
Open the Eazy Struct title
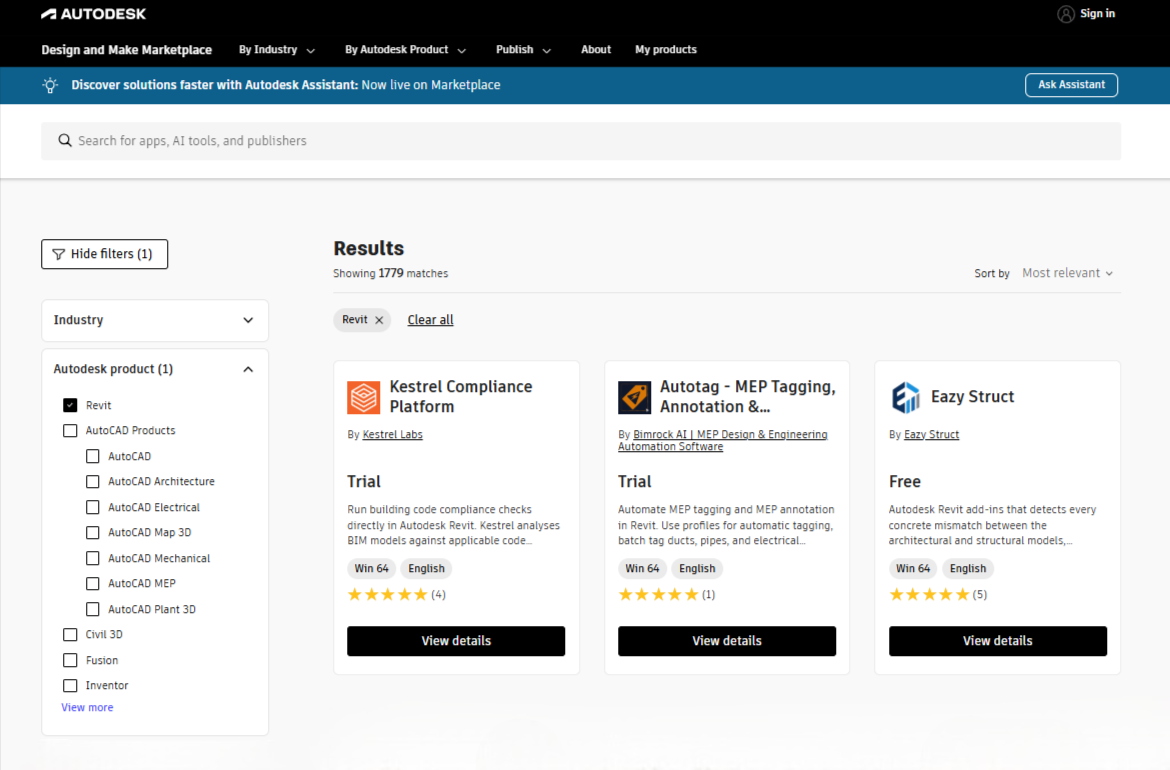[x=972, y=397]
